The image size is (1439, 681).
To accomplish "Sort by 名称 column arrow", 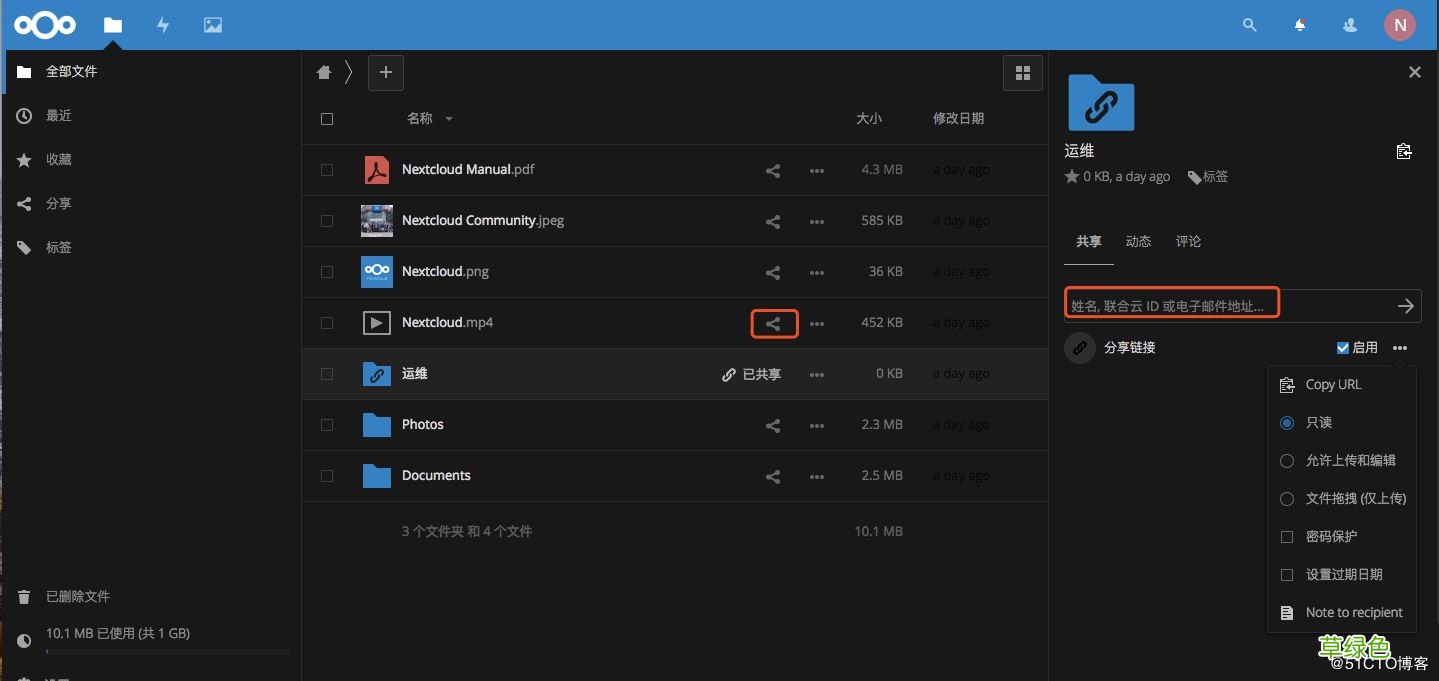I will [x=449, y=119].
